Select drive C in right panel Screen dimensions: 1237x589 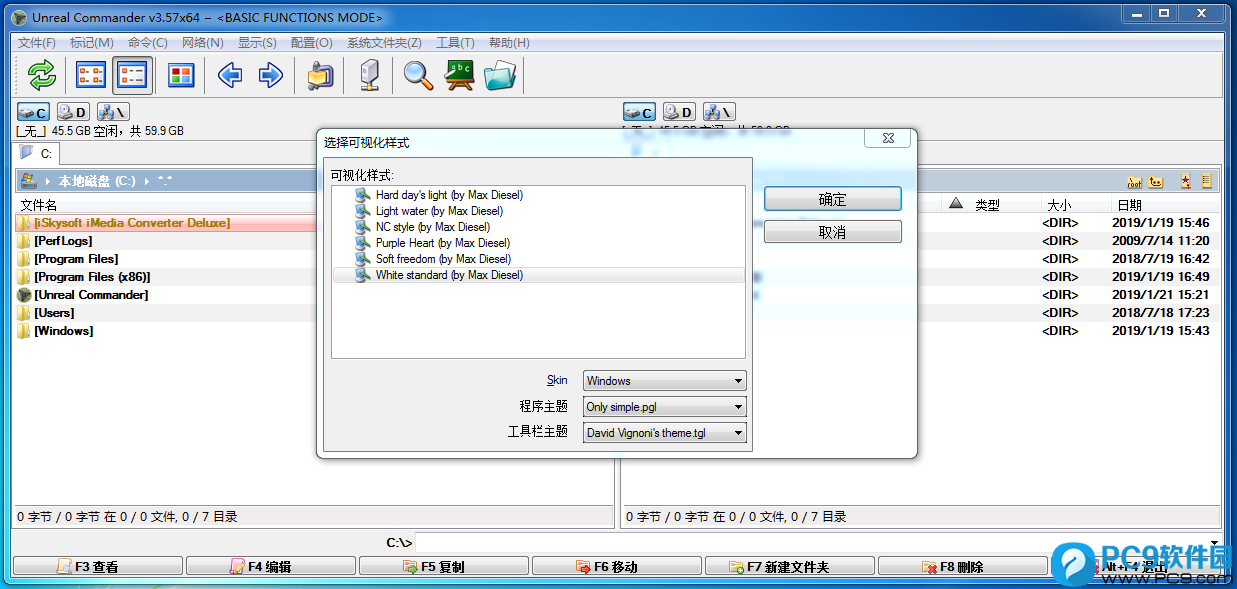point(639,112)
